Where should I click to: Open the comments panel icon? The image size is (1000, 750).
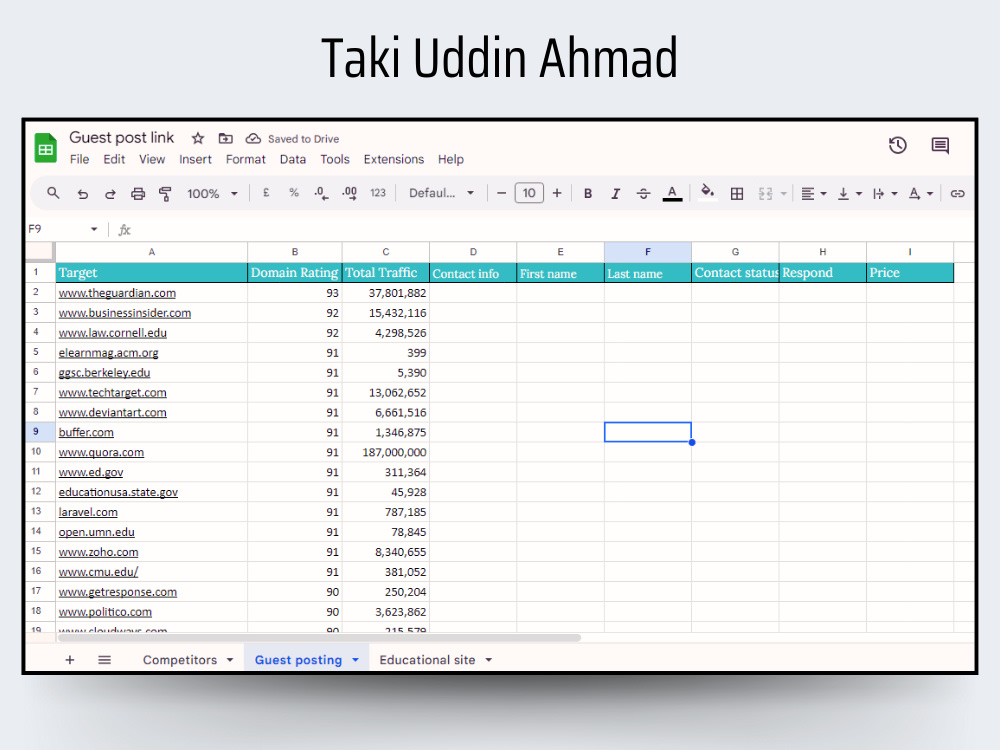point(940,145)
